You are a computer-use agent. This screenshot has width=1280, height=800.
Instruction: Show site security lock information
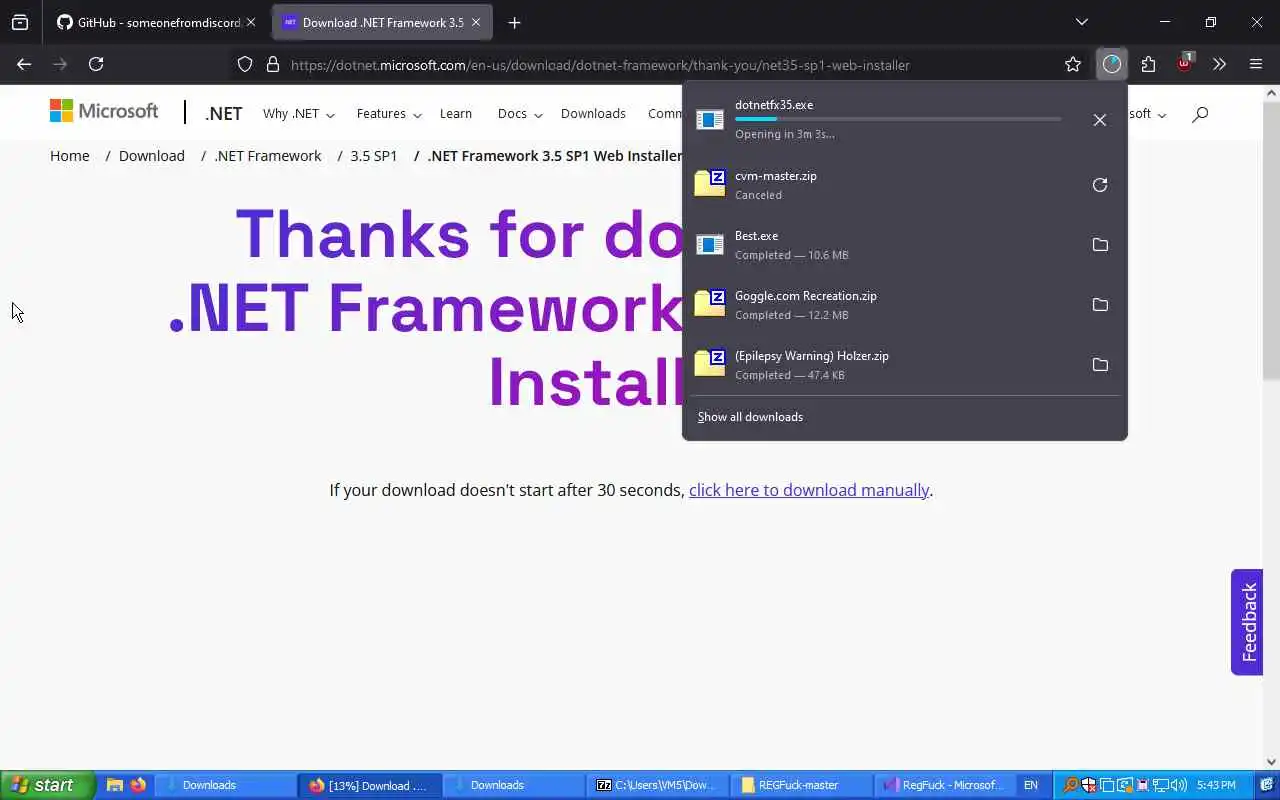click(x=272, y=64)
